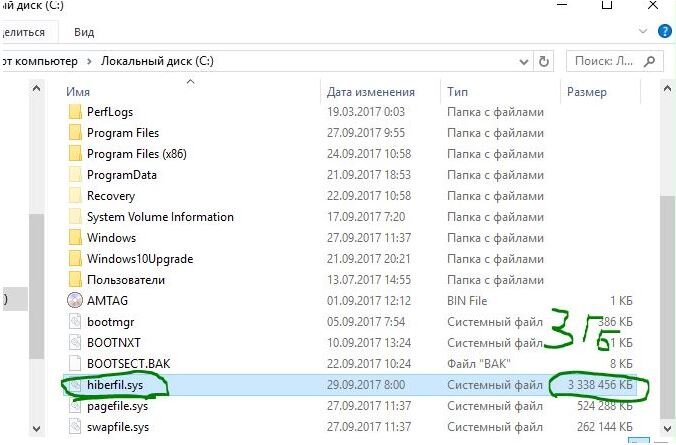Select the System Volume Information folder name

tap(160, 217)
